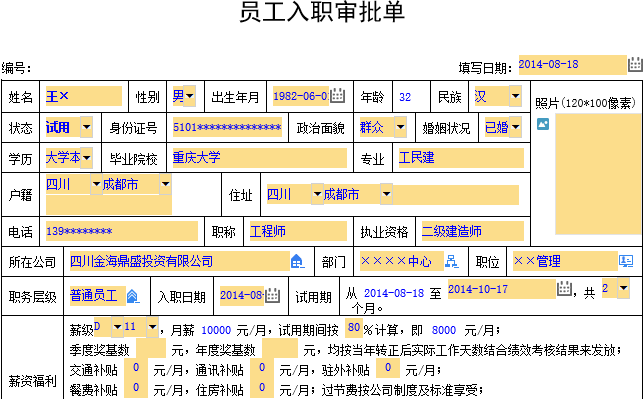The image size is (644, 399).
Task: Expand 婚姻状况 dropdown showing 已婚
Action: 515,127
